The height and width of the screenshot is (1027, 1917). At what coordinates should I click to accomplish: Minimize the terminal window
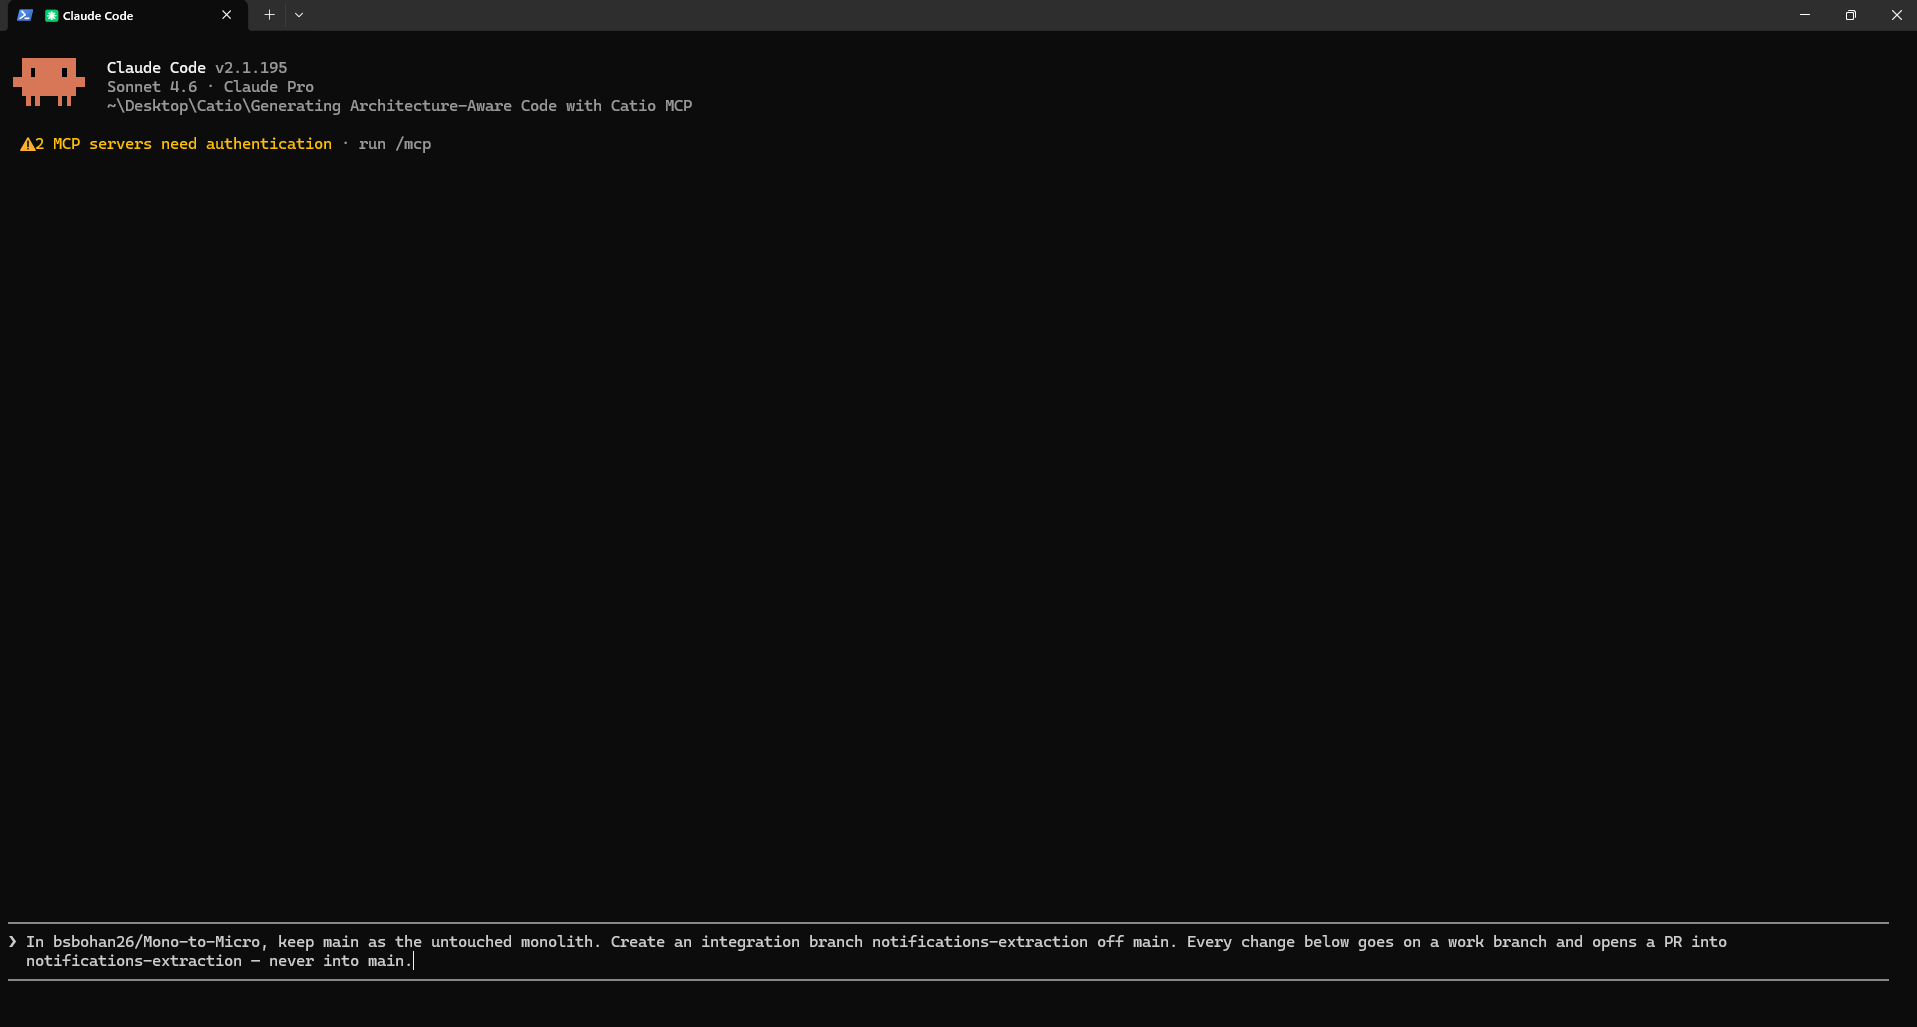coord(1805,15)
